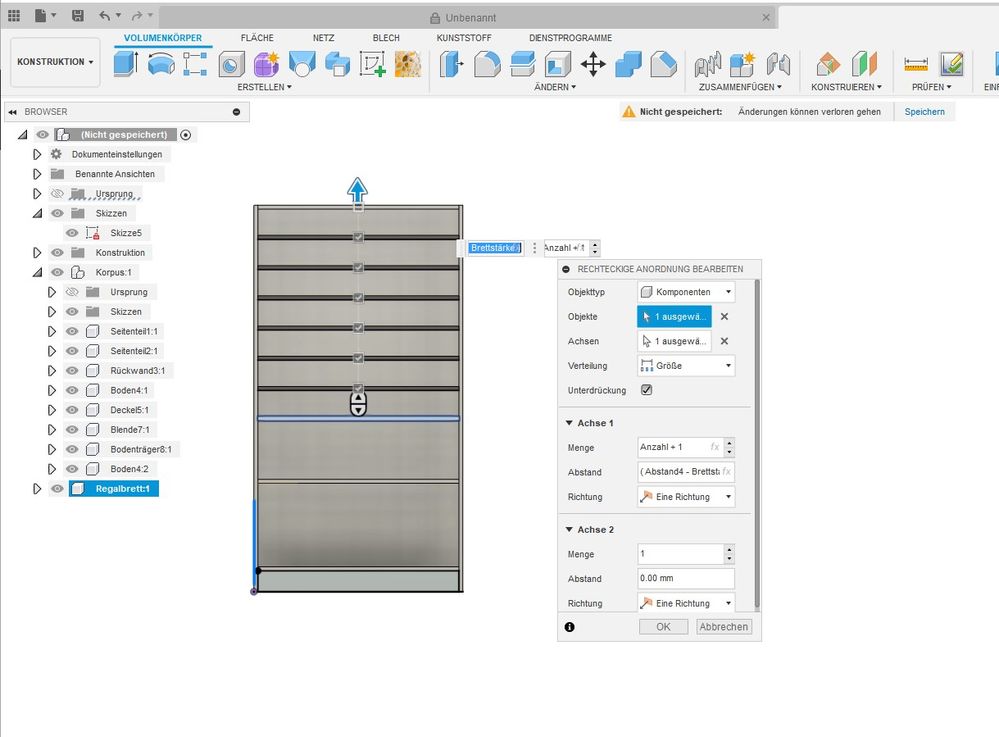Hide Seitenteil1:1 component
Screen dimensions: 999x737
tap(72, 331)
